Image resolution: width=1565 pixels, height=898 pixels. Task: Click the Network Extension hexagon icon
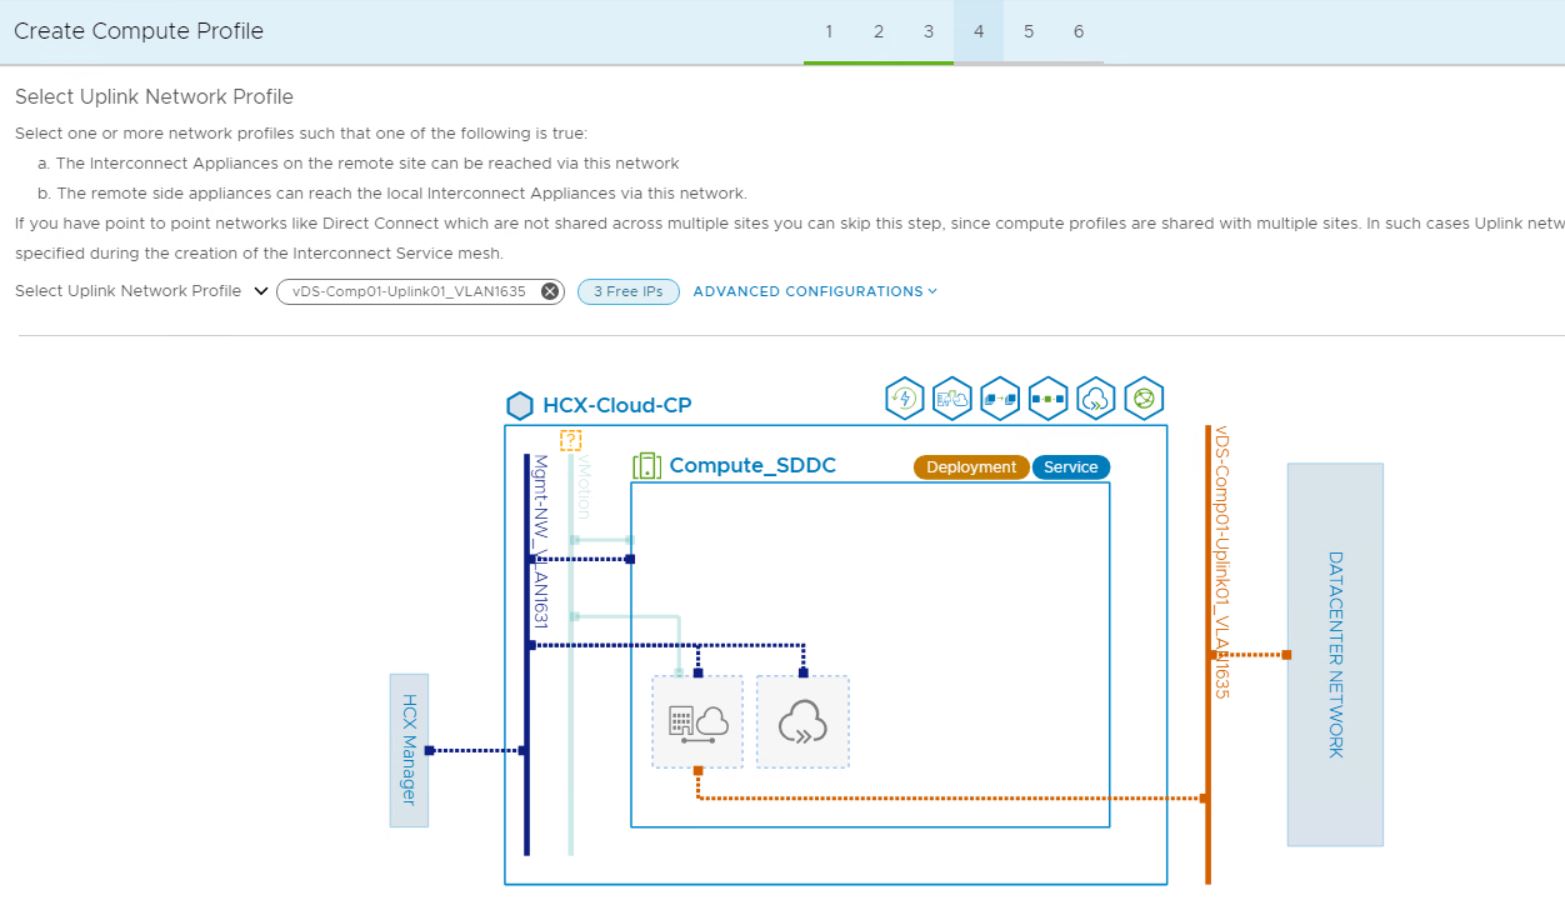(x=1048, y=399)
